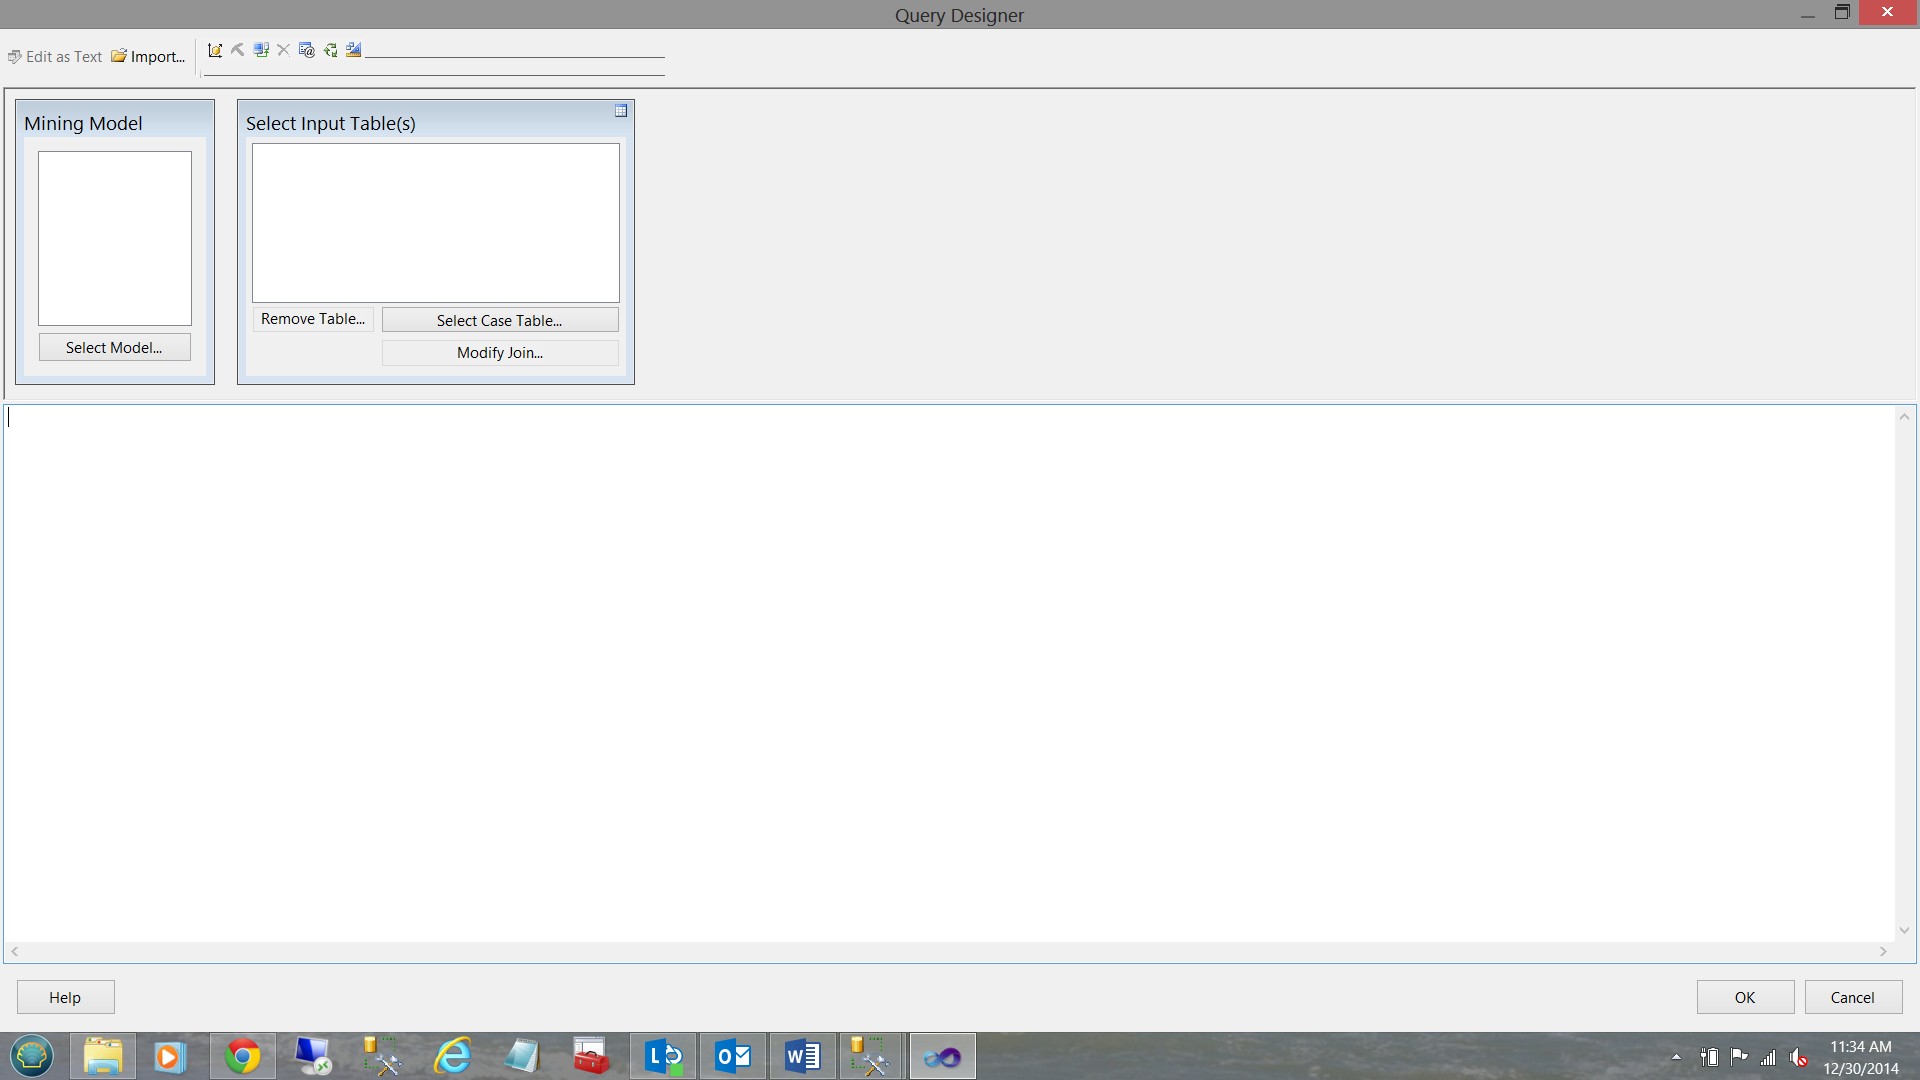Click the horizontal scrollbar right arrow
1920x1080 pixels.
pos(1883,952)
